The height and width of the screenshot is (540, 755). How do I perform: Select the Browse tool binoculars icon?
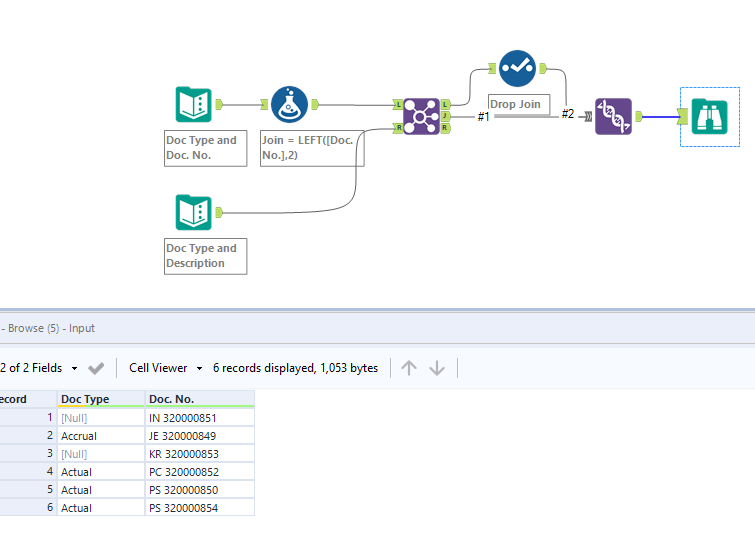pyautogui.click(x=709, y=117)
